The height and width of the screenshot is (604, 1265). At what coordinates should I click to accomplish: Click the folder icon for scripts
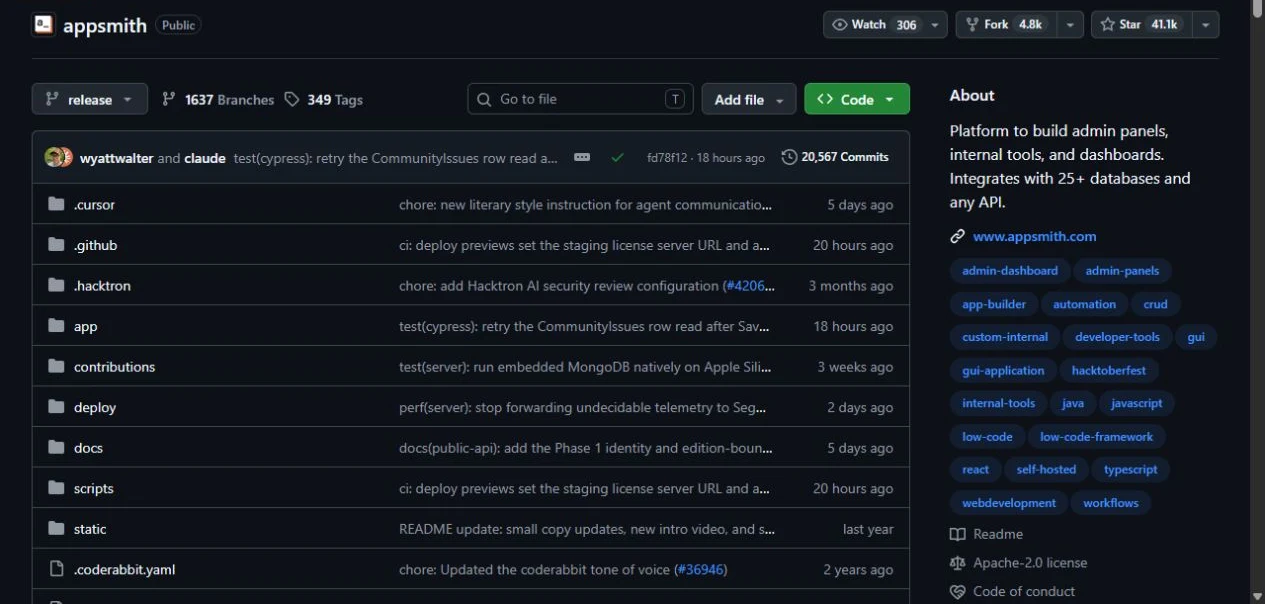(56, 488)
